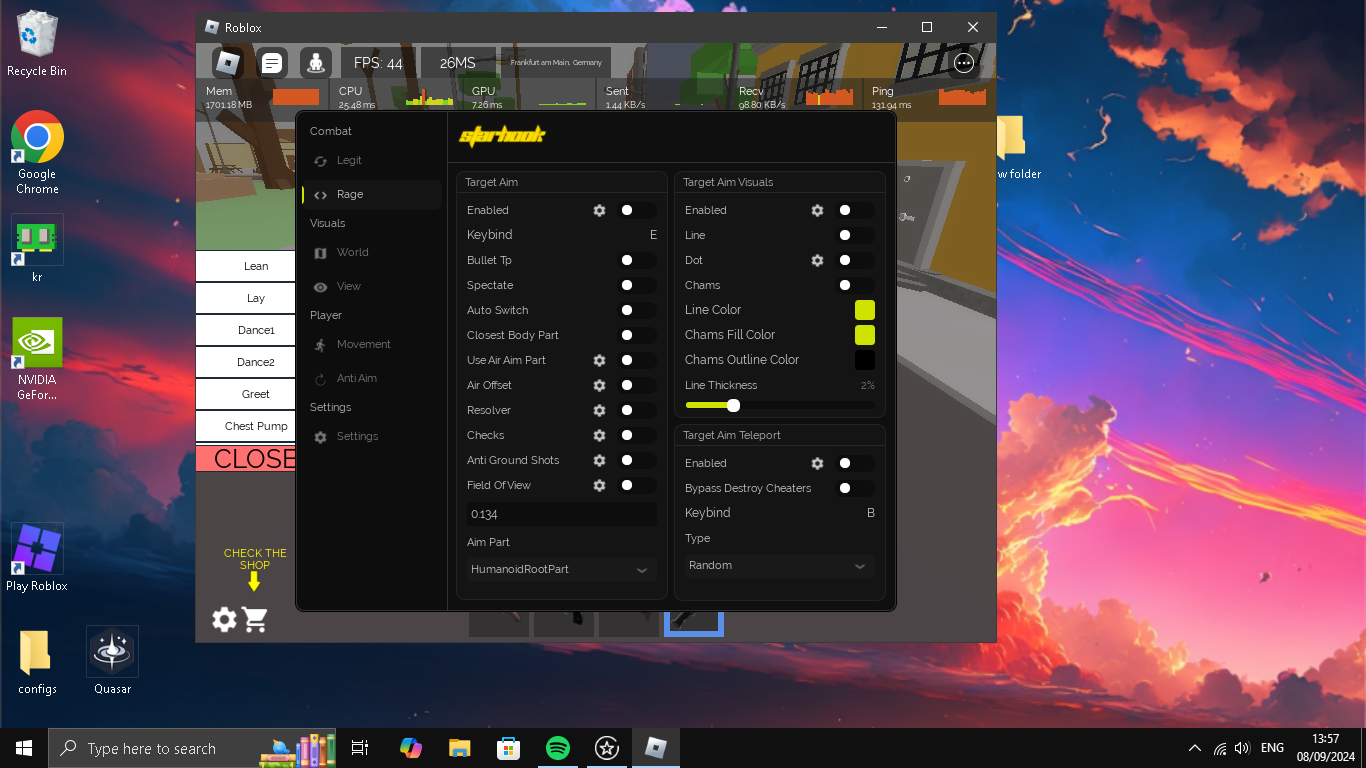This screenshot has width=1366, height=768.
Task: Open the View visuals tab
Action: pyautogui.click(x=371, y=286)
